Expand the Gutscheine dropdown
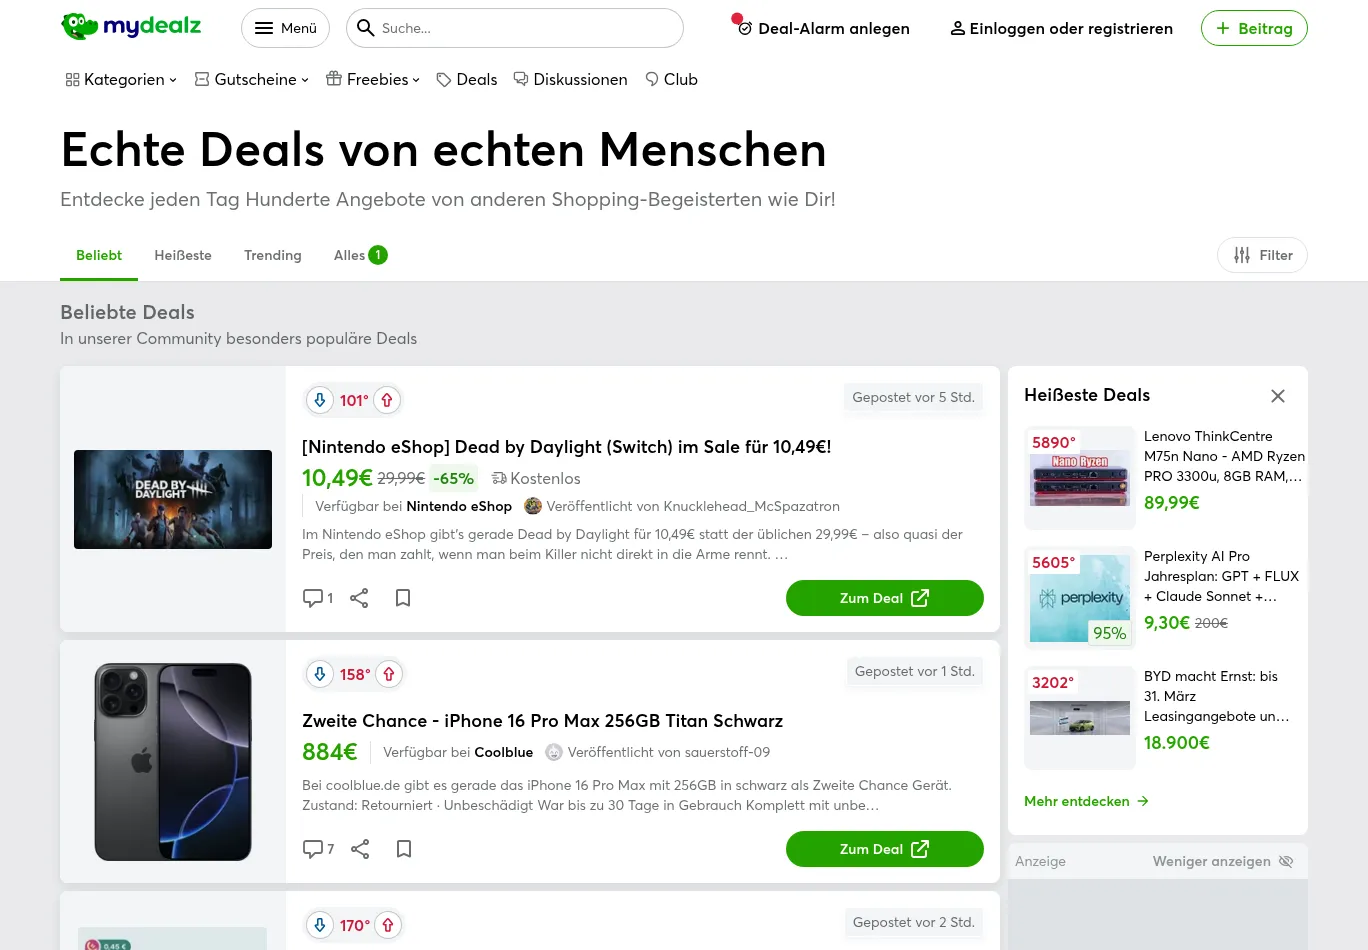This screenshot has height=950, width=1368. coord(252,79)
